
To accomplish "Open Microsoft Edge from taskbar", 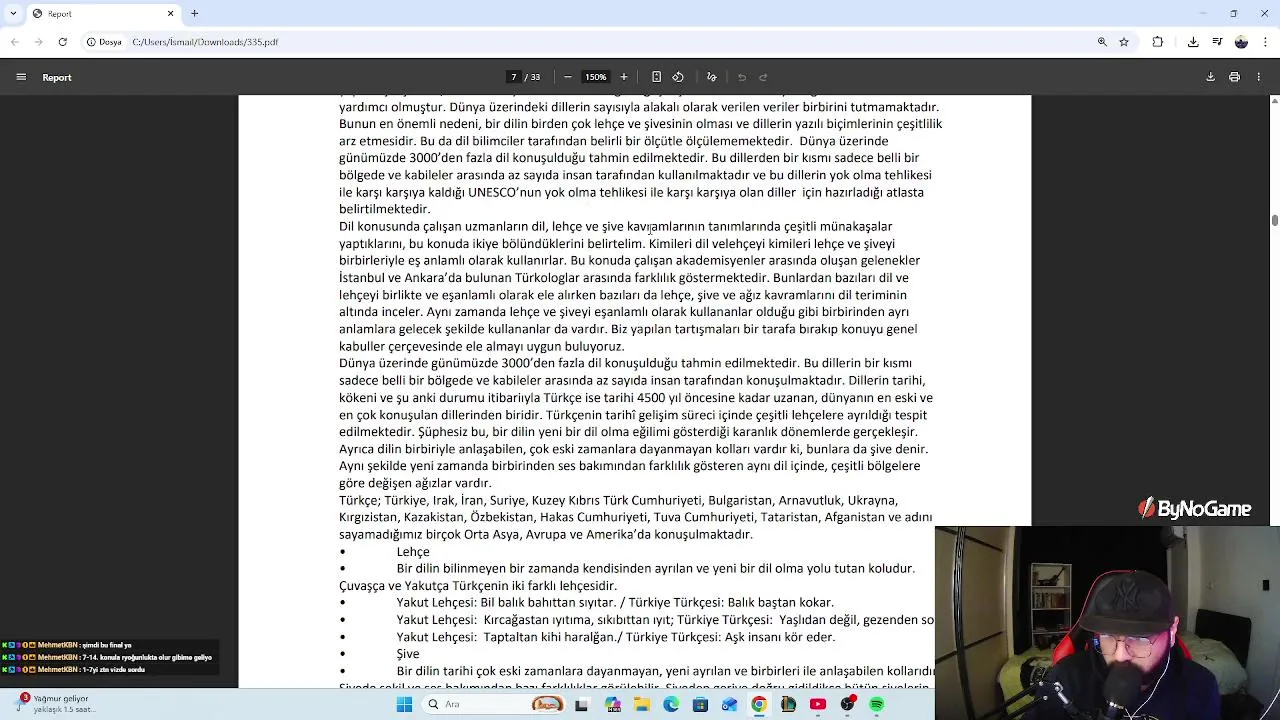I will (670, 704).
